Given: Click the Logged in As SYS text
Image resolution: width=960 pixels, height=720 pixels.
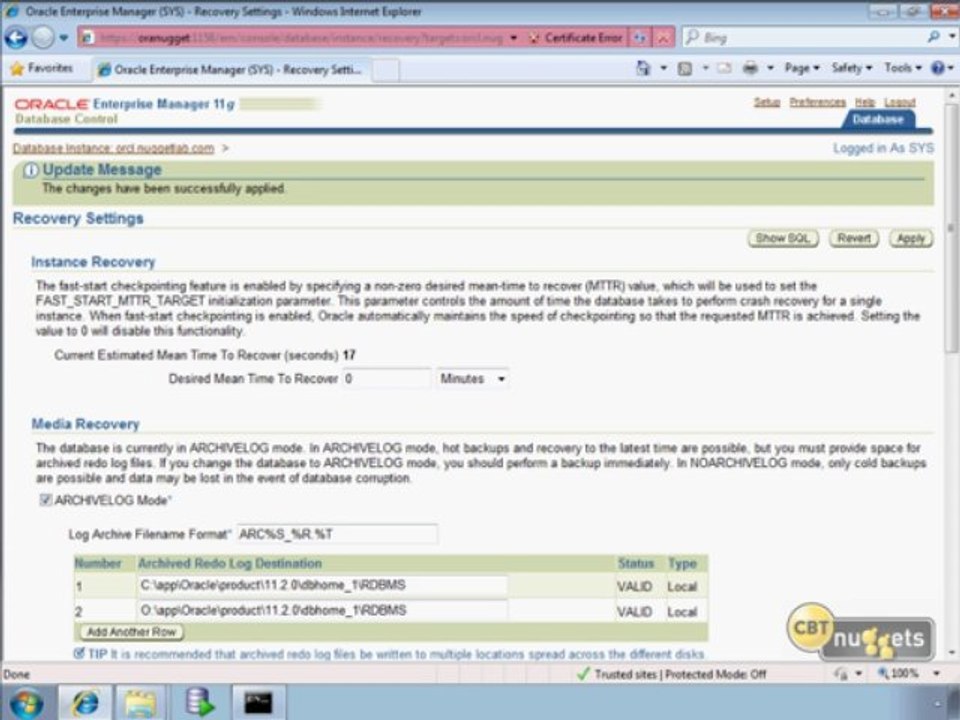Looking at the screenshot, I should coord(883,148).
